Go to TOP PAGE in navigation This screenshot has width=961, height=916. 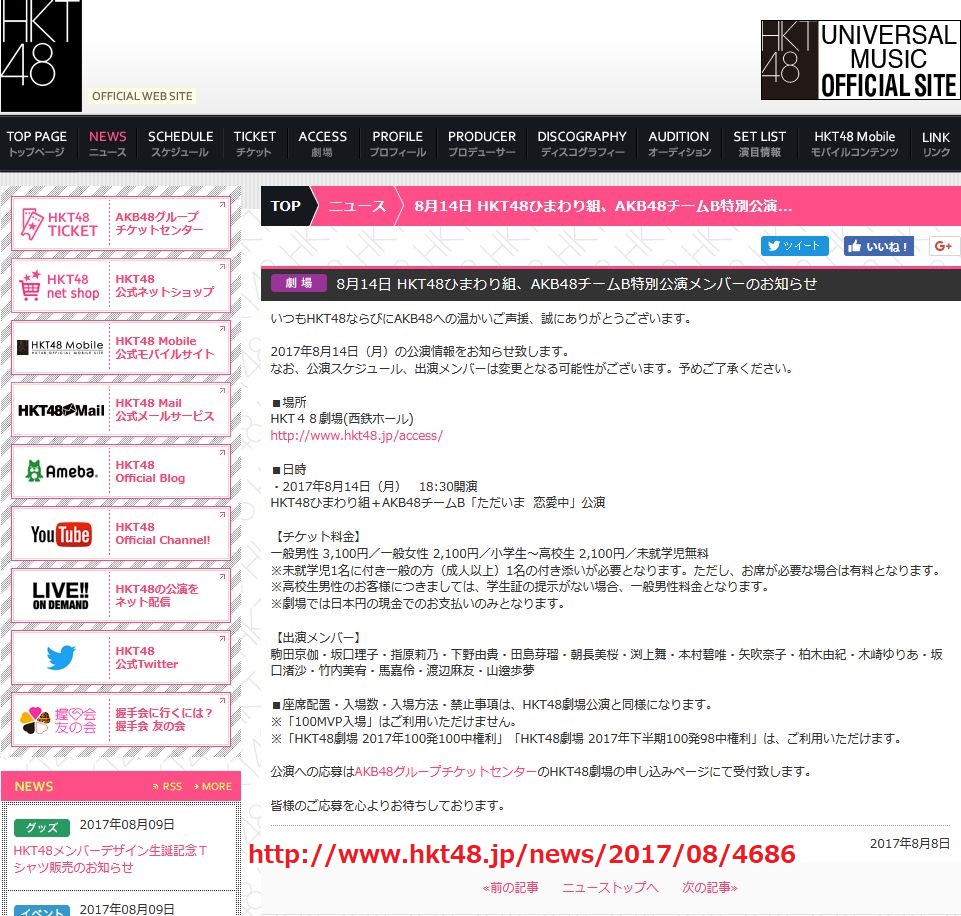37,143
